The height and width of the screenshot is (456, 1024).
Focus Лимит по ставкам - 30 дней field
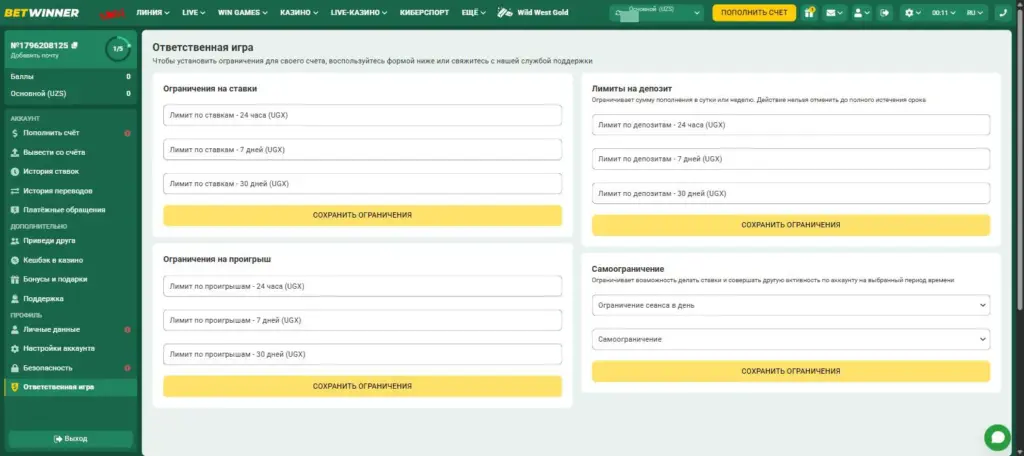coord(362,184)
